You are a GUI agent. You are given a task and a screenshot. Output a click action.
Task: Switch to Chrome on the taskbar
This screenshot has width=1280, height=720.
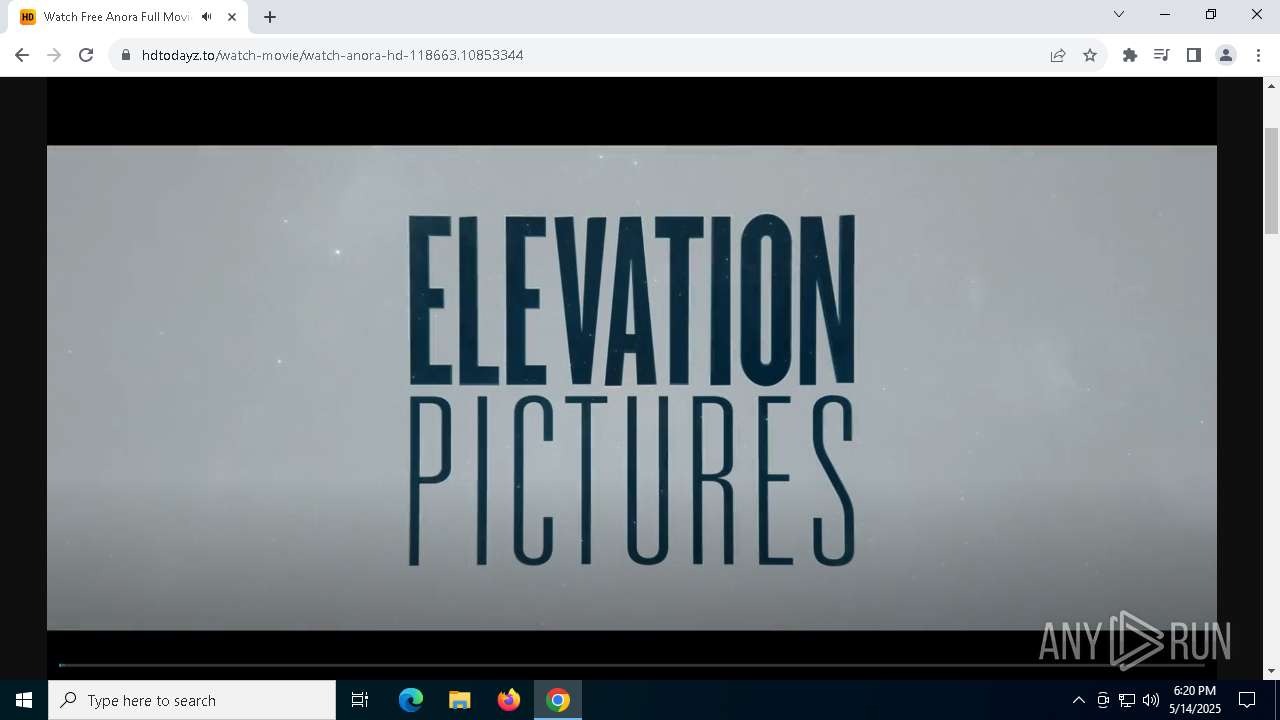coord(558,700)
